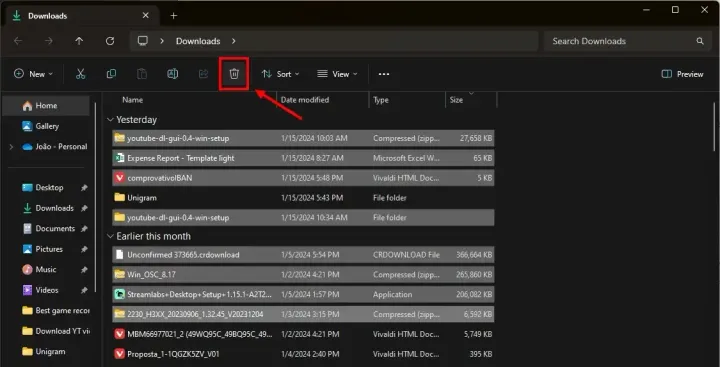Screen dimensions: 720x367
Task: Open the View dropdown
Action: [x=337, y=74]
